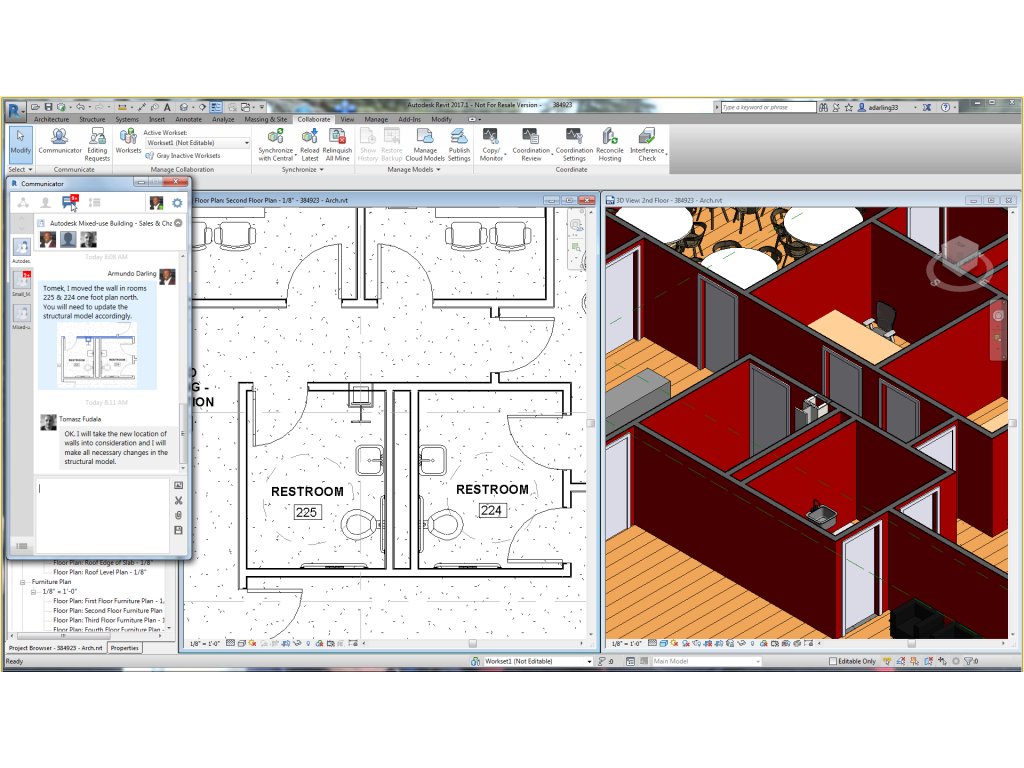This screenshot has width=1024, height=768.
Task: Click the paperclip attach icon in Communicator
Action: click(x=178, y=515)
